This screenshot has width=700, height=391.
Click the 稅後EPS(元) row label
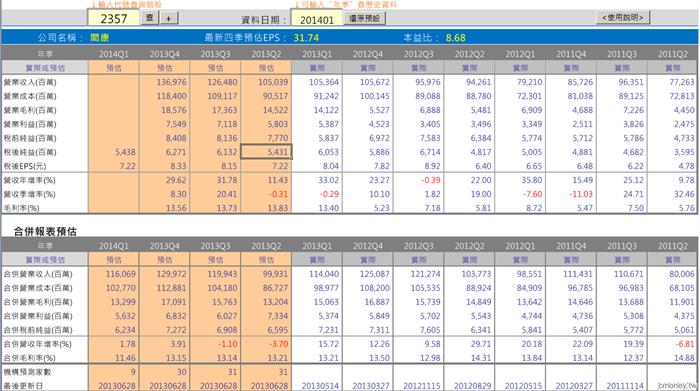tap(25, 166)
